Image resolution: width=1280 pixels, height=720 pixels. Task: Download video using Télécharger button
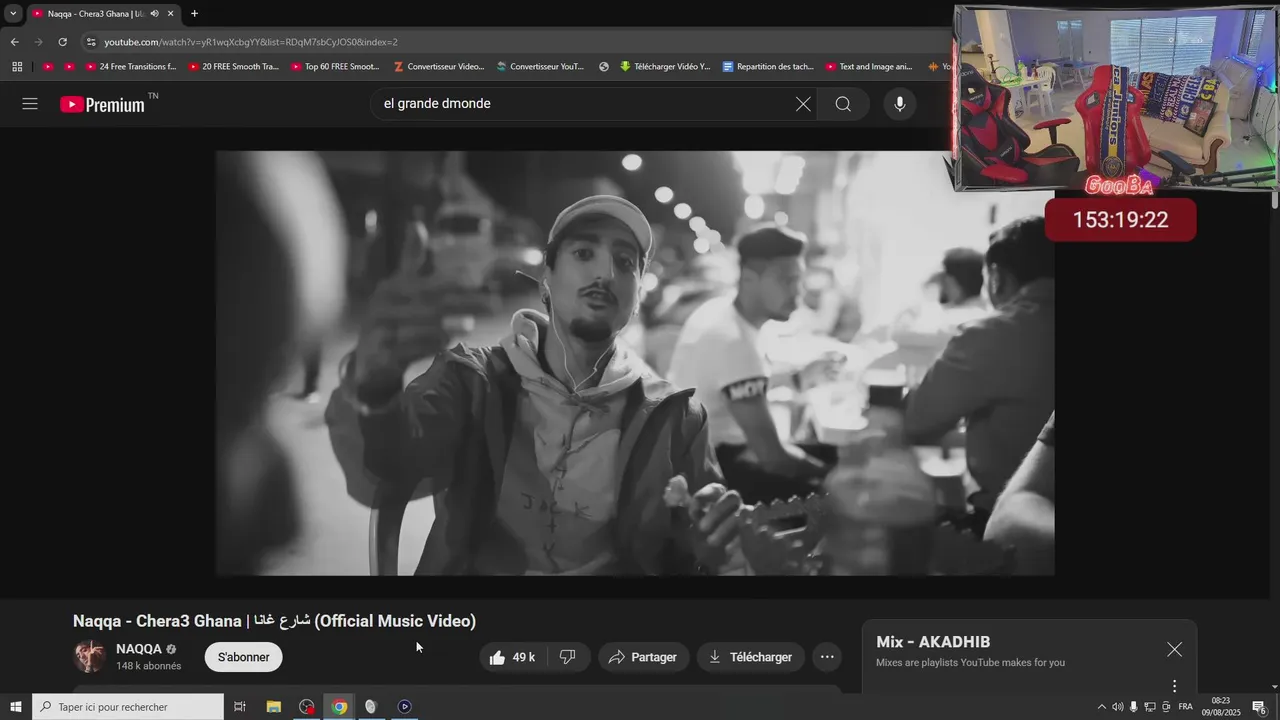(x=750, y=657)
